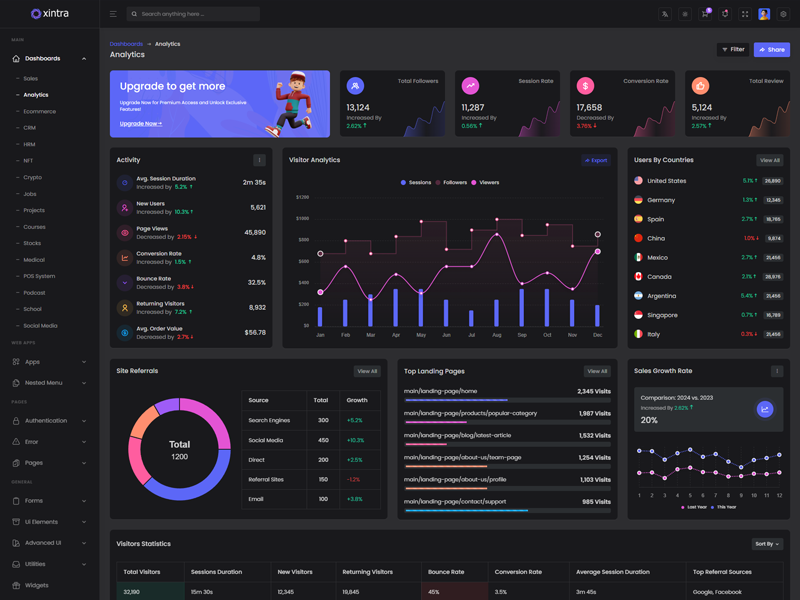800x600 pixels.
Task: Open the shopping cart icon
Action: click(x=705, y=14)
